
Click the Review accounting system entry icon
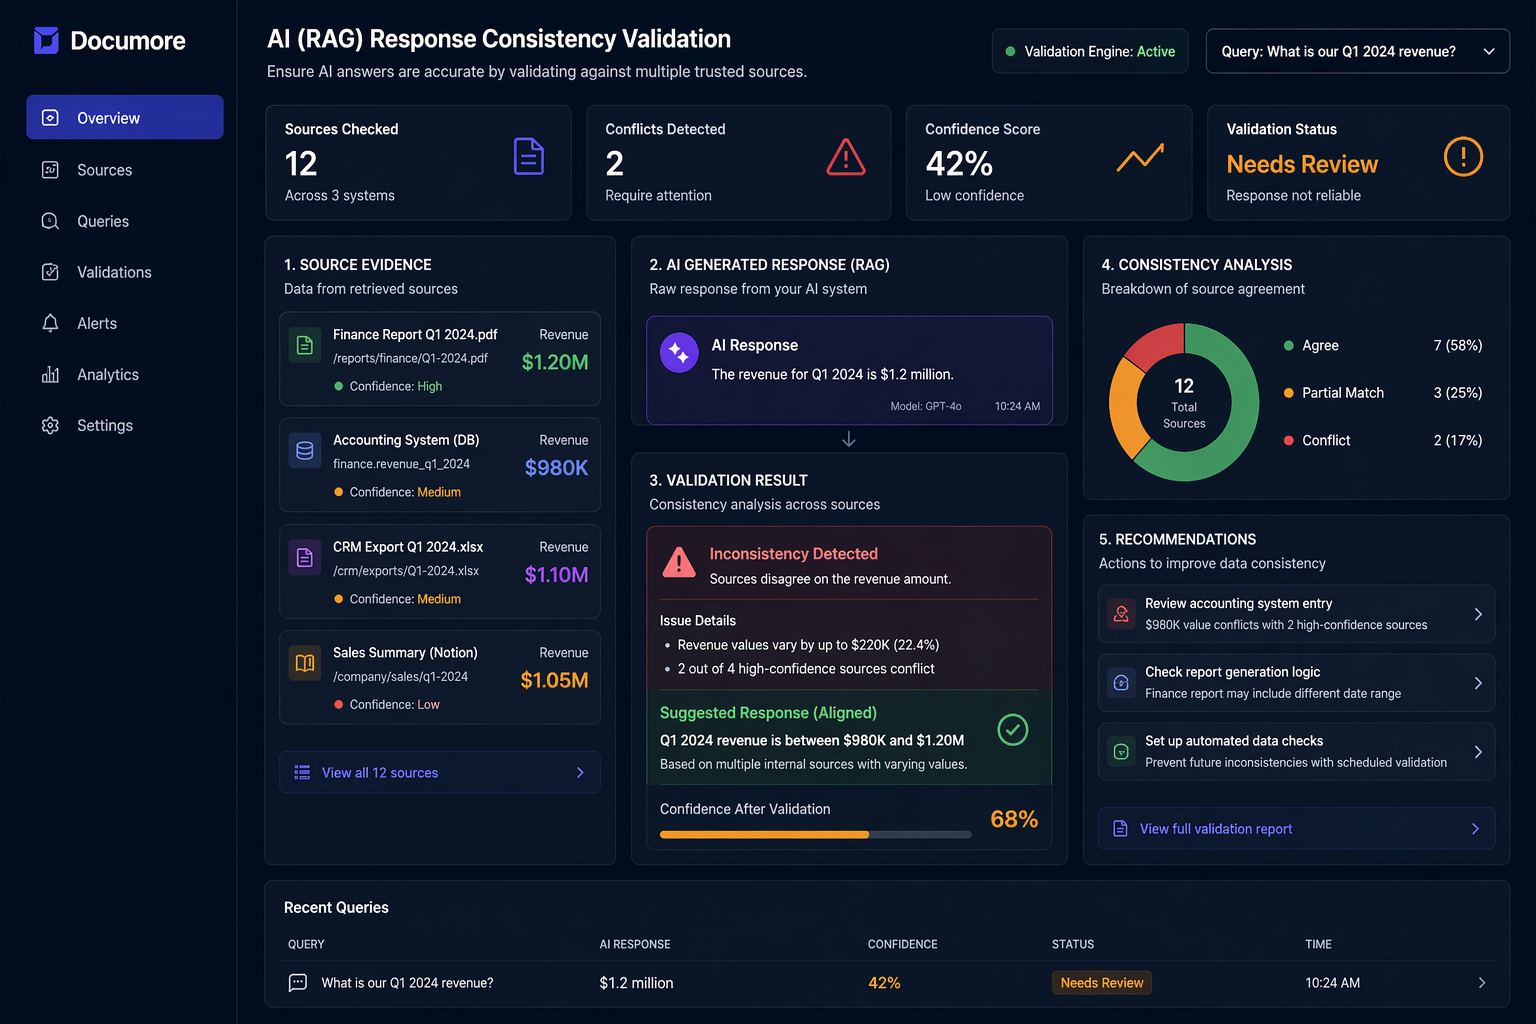tap(1121, 614)
